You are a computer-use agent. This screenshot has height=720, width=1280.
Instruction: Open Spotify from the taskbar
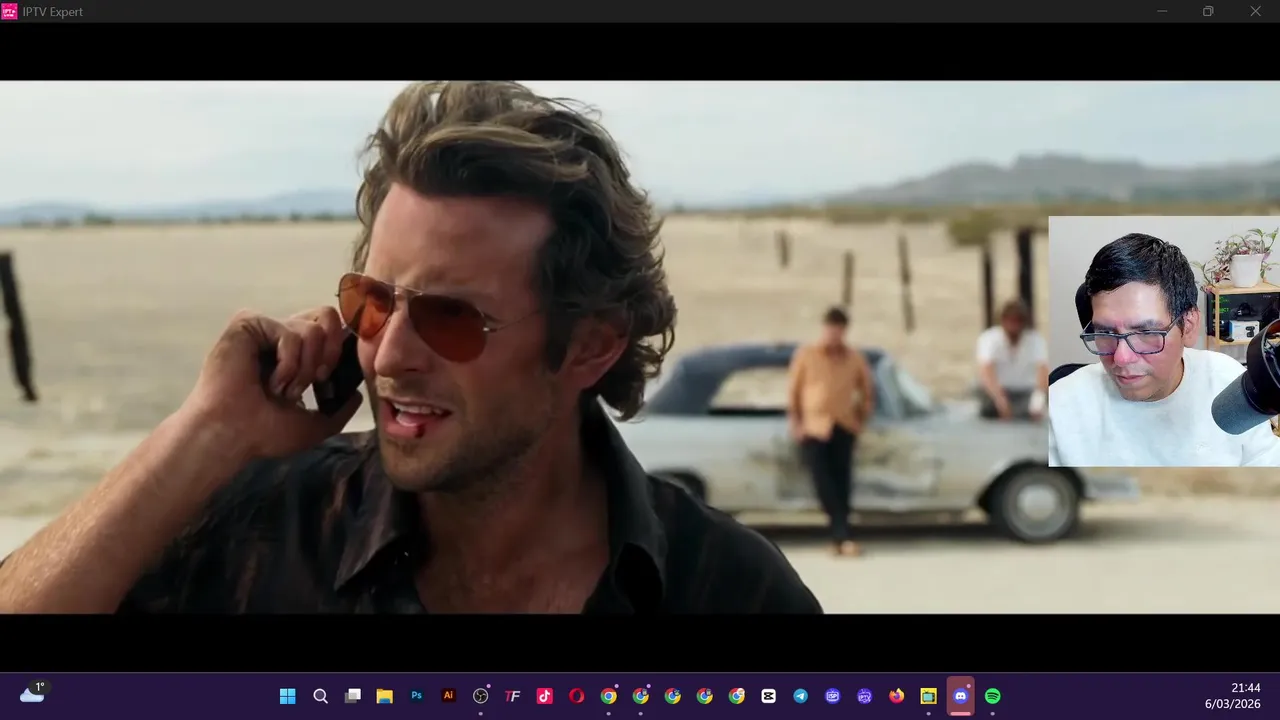click(993, 696)
